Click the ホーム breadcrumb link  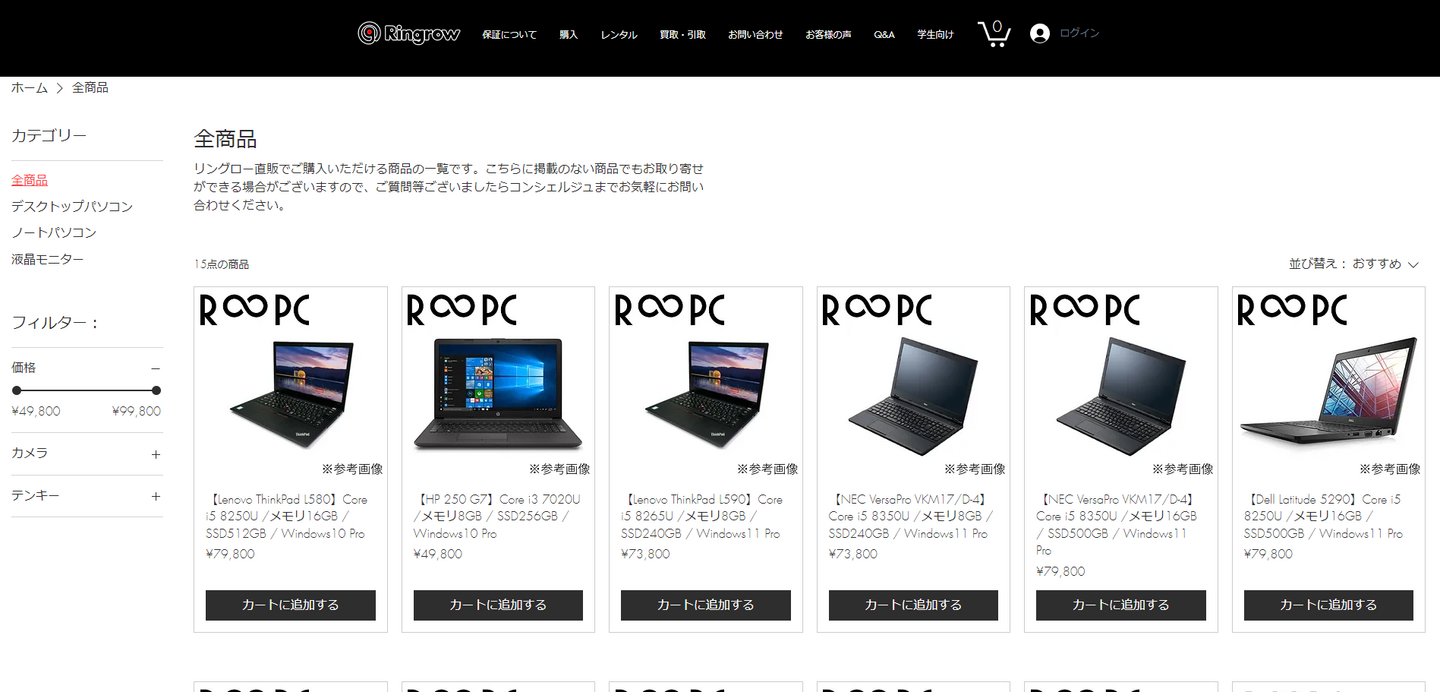[x=29, y=88]
